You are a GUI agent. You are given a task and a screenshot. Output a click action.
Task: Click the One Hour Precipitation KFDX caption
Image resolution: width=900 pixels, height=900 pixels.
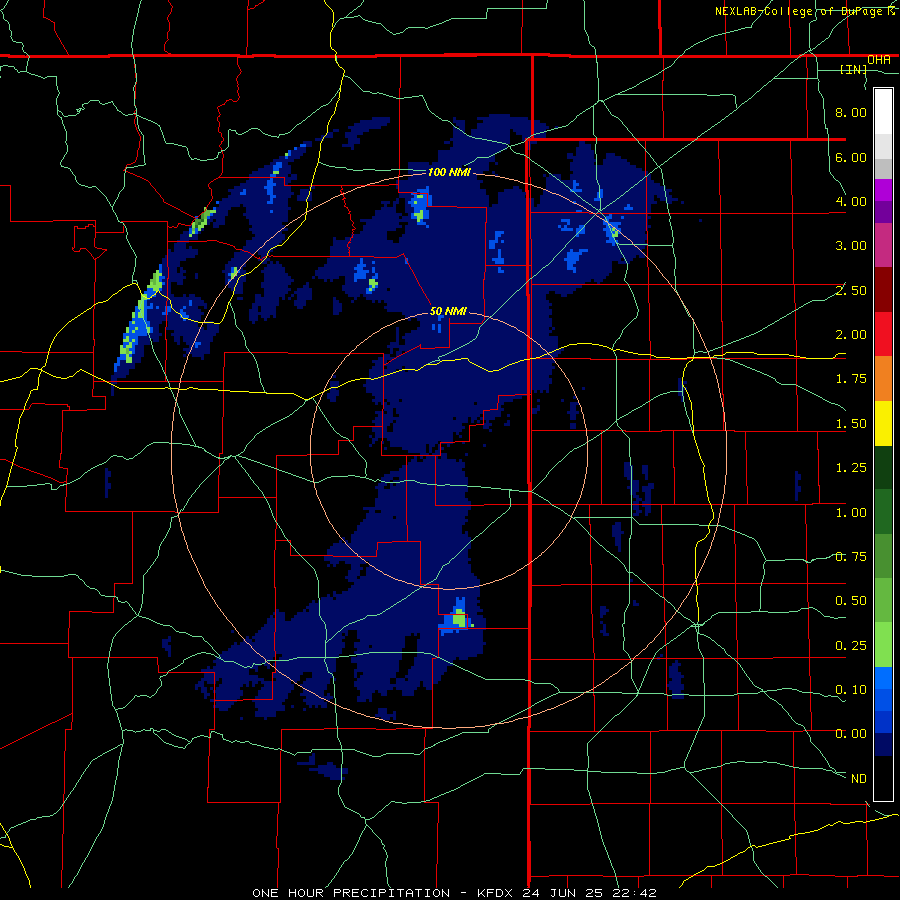point(454,893)
